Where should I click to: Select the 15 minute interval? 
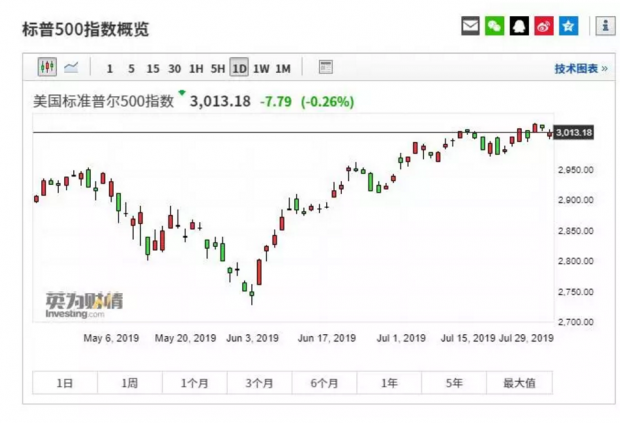pos(153,69)
